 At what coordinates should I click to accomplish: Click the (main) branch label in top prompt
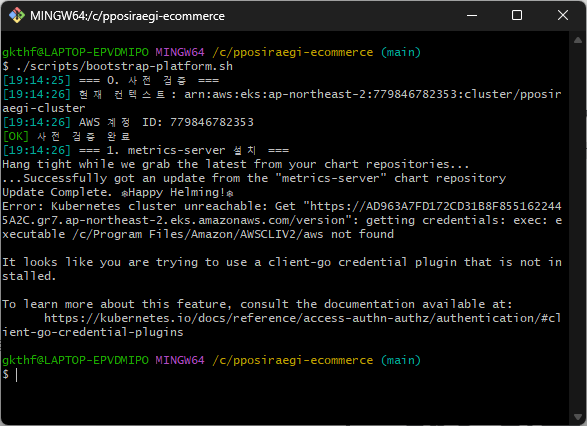[x=401, y=52]
